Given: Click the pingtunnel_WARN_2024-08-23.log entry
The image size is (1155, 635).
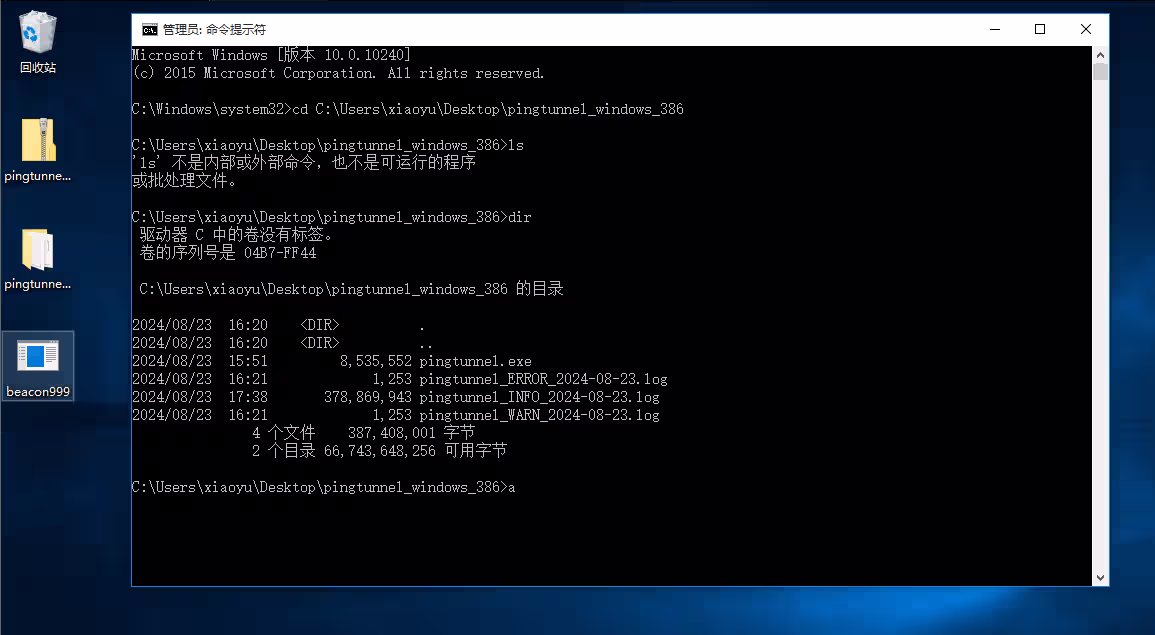Looking at the screenshot, I should [x=539, y=415].
